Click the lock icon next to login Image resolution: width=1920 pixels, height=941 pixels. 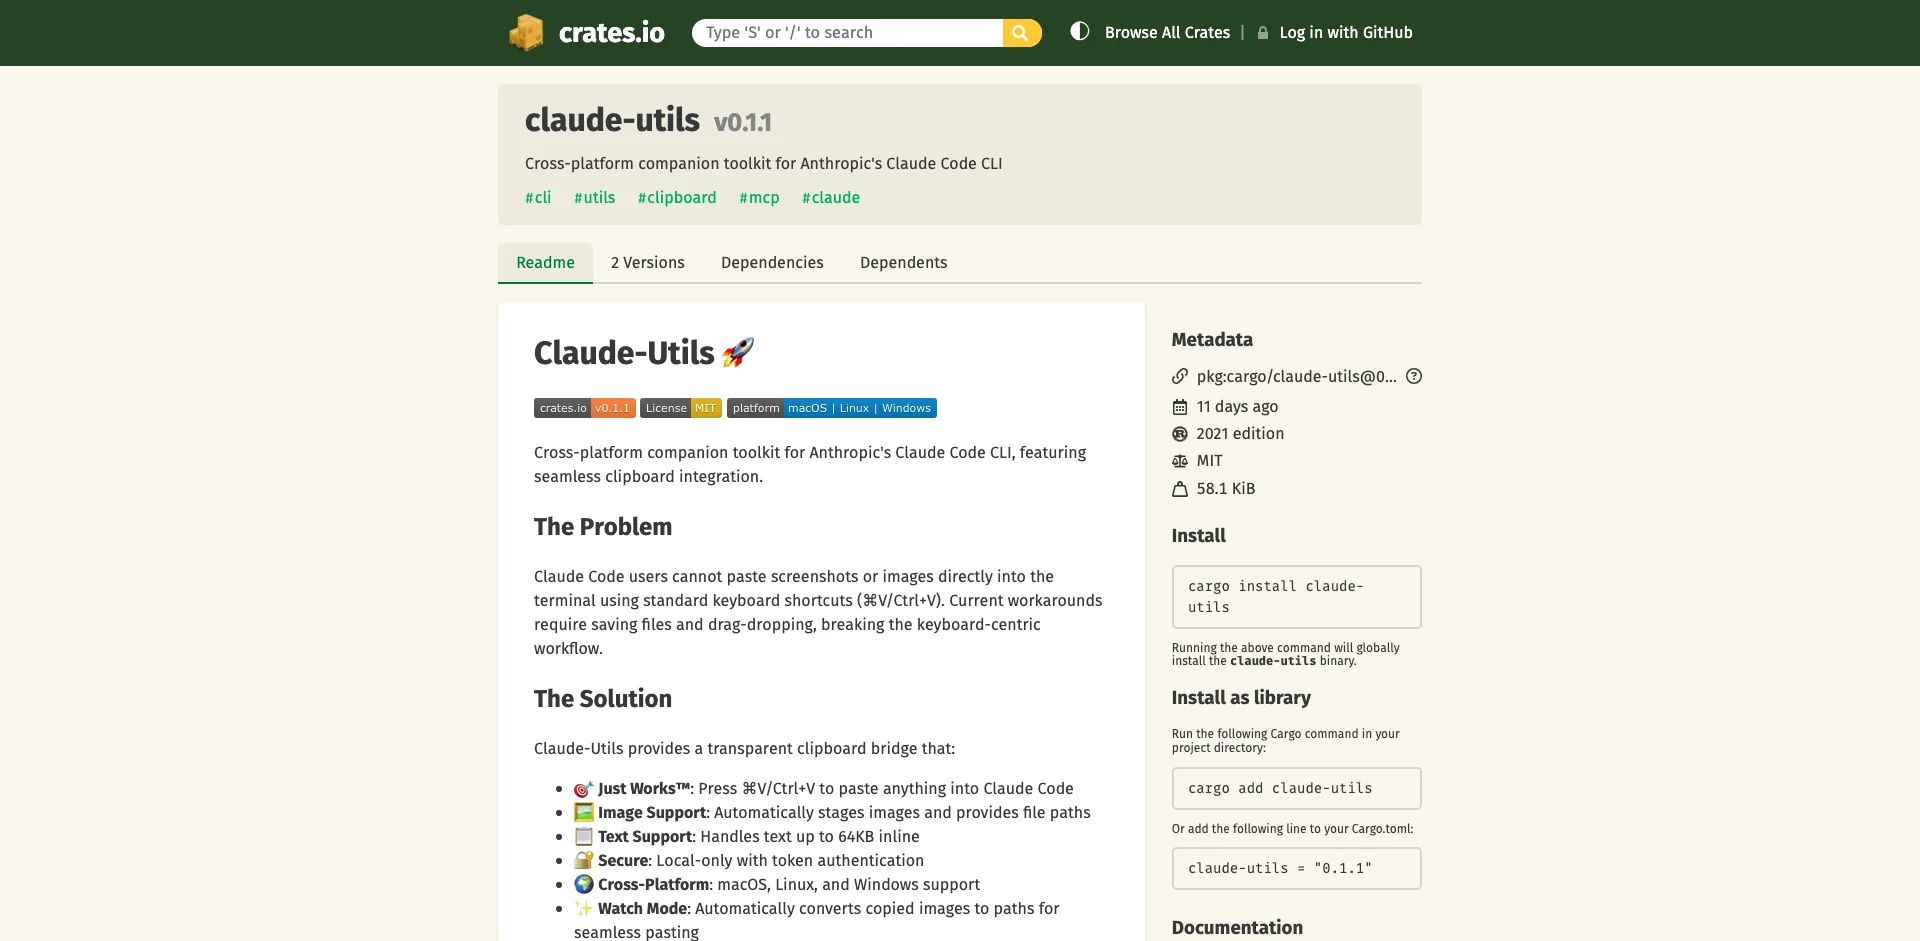[1263, 33]
